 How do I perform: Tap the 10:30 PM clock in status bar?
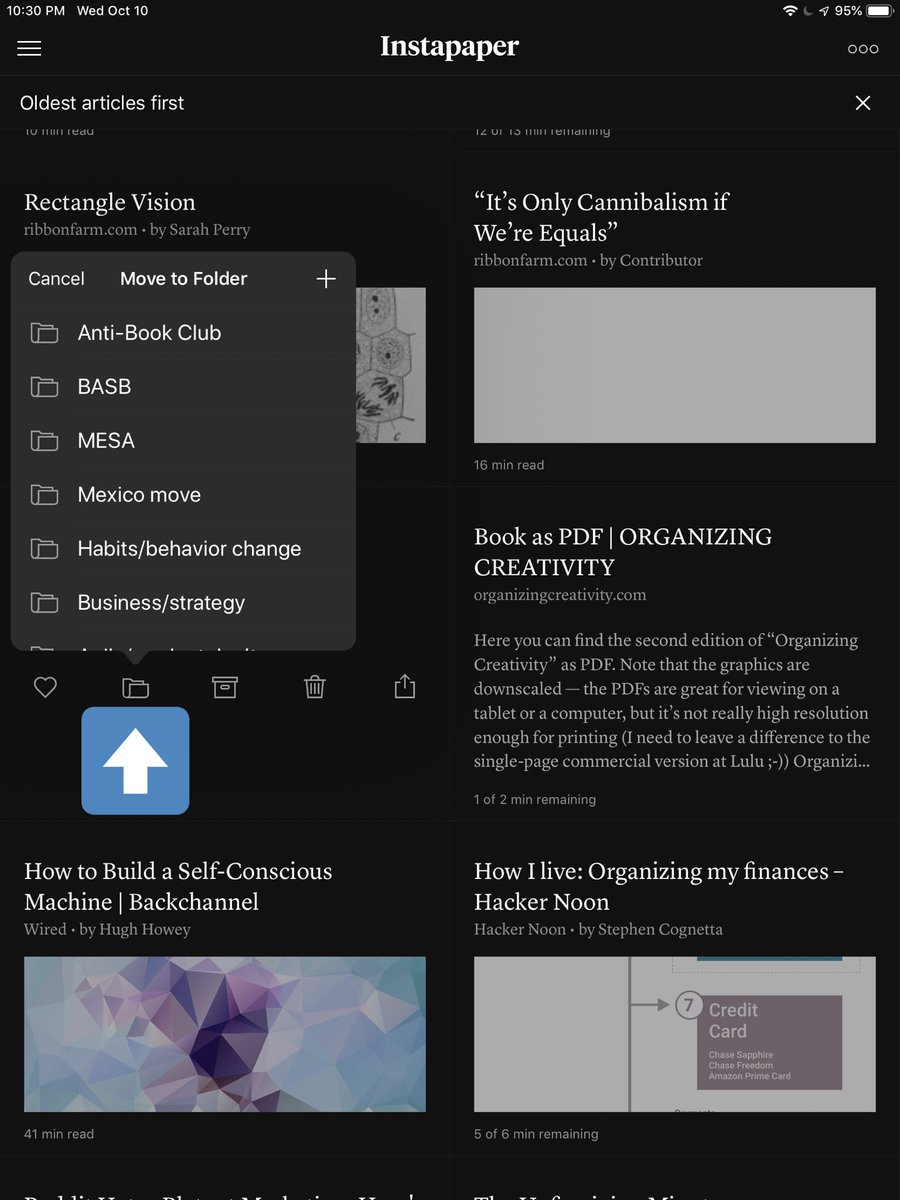35,11
